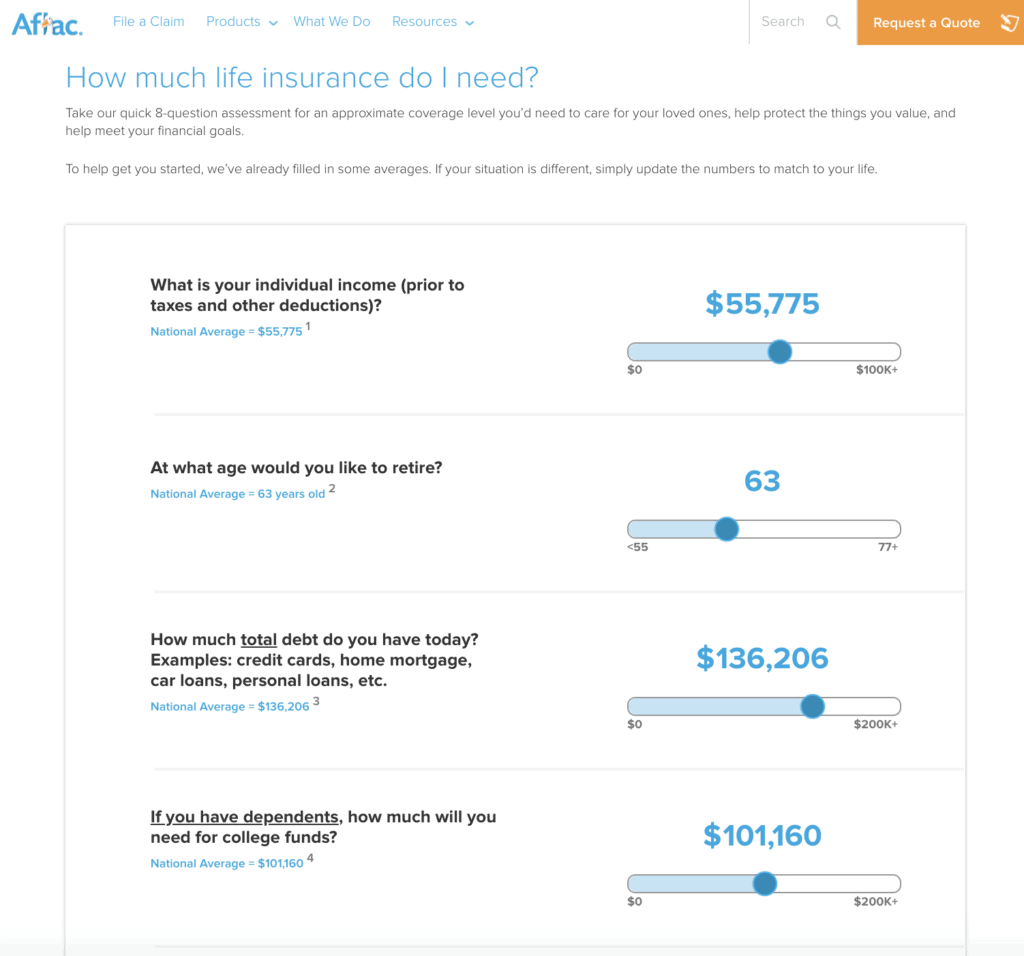Click footnote 3 next to the debt average
1024x956 pixels.
click(x=316, y=701)
